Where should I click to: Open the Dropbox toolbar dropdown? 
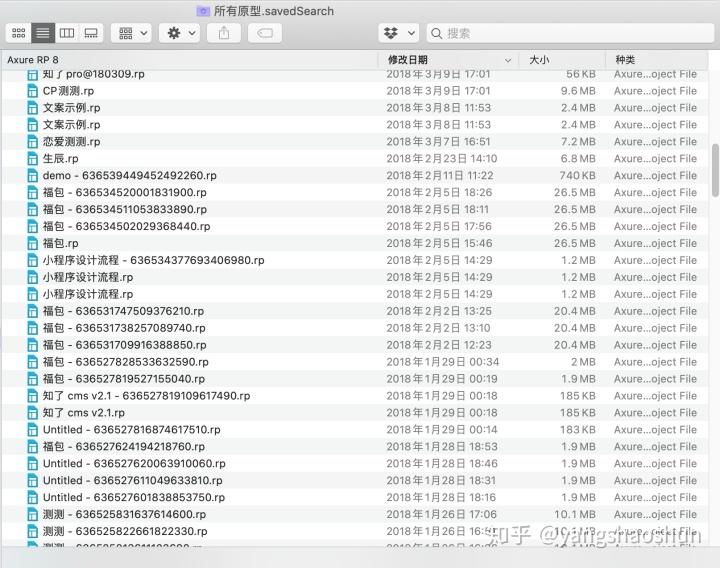point(399,33)
